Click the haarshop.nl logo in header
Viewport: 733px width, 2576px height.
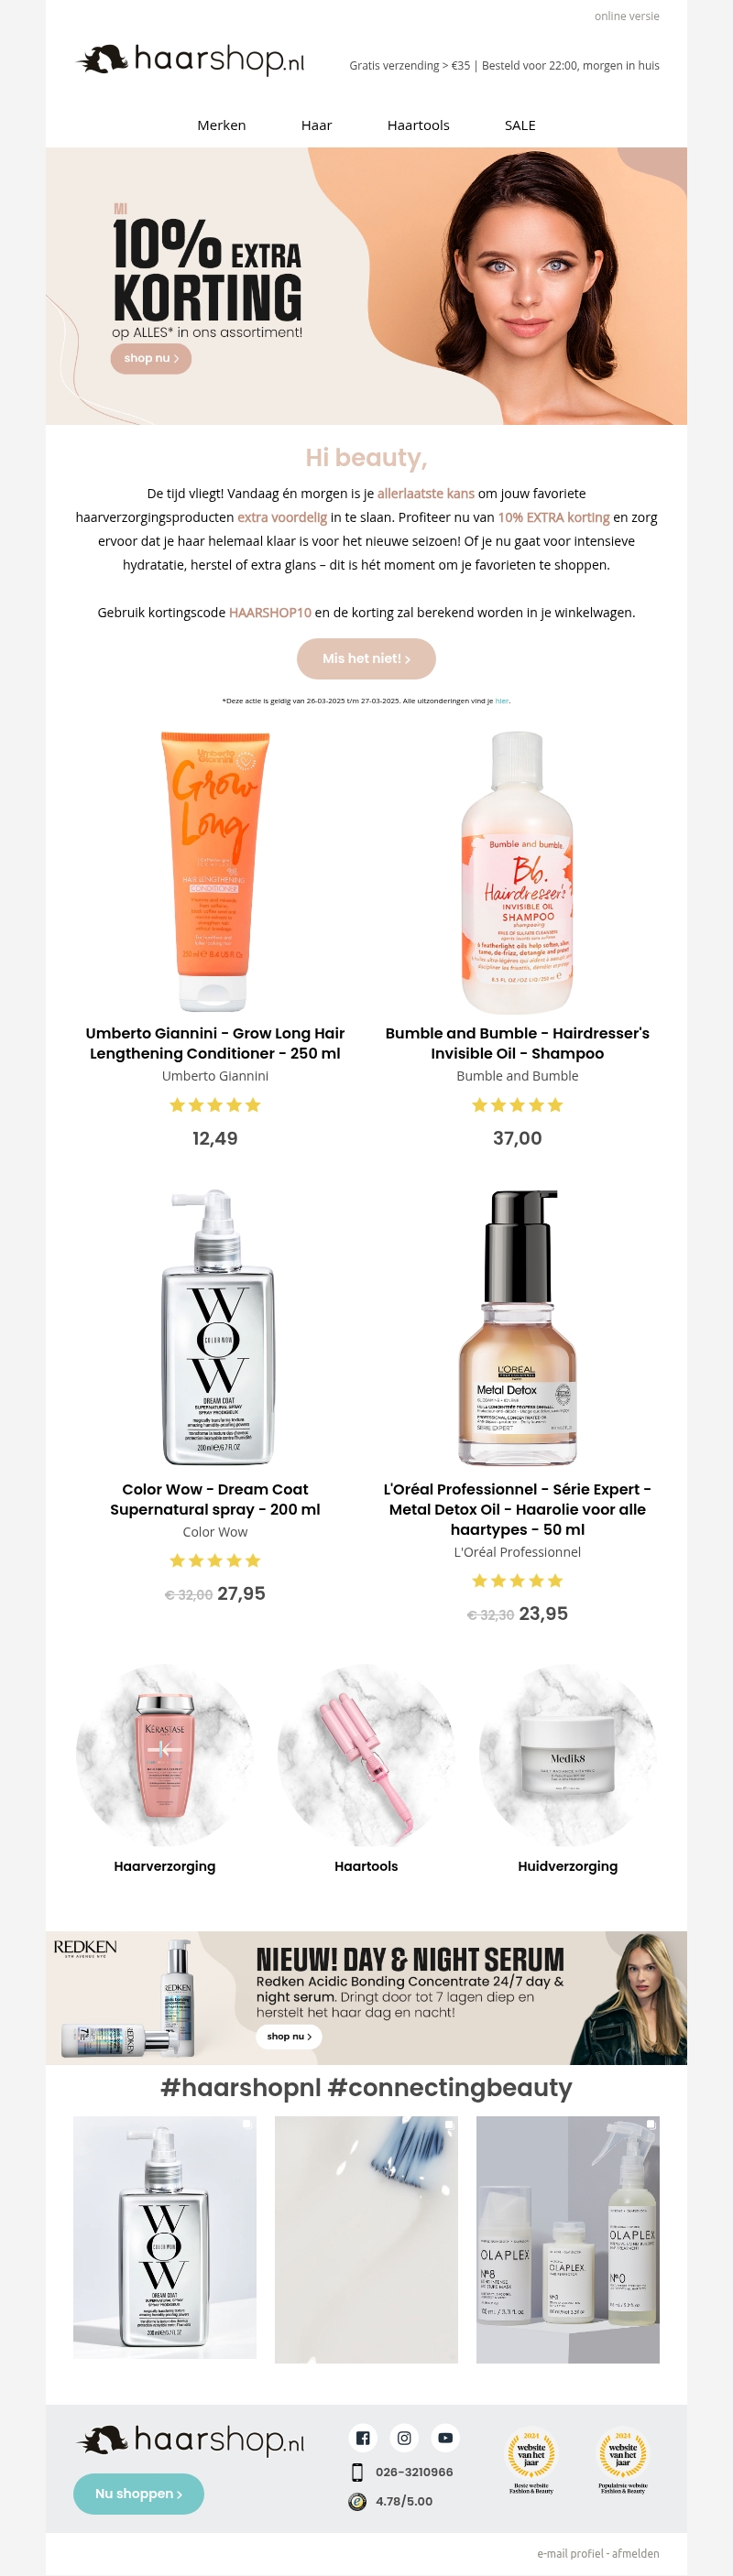pyautogui.click(x=190, y=60)
